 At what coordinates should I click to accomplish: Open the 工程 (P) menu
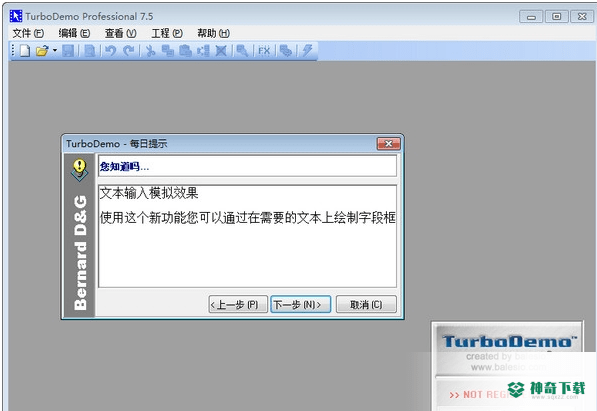coord(167,34)
